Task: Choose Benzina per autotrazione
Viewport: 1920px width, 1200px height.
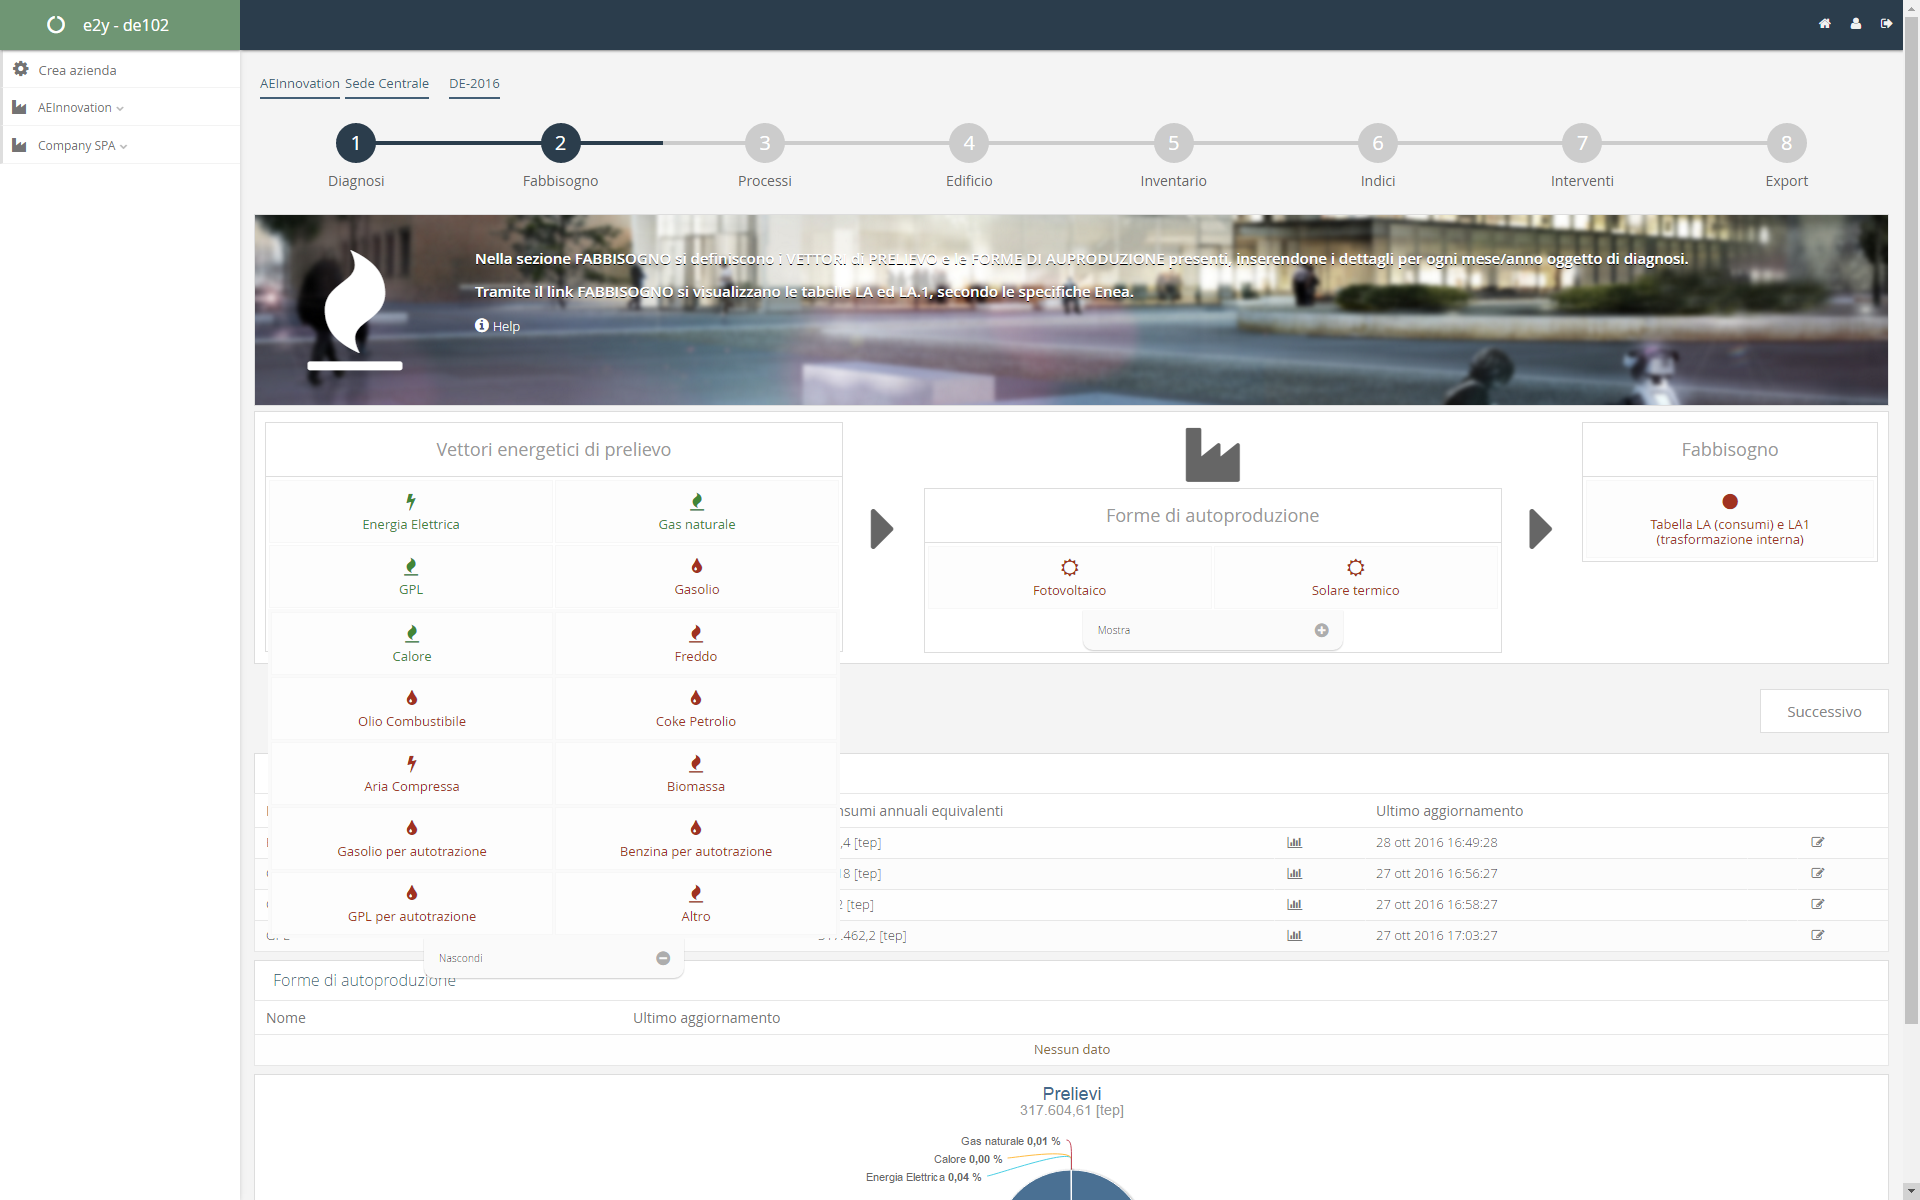Action: [696, 839]
